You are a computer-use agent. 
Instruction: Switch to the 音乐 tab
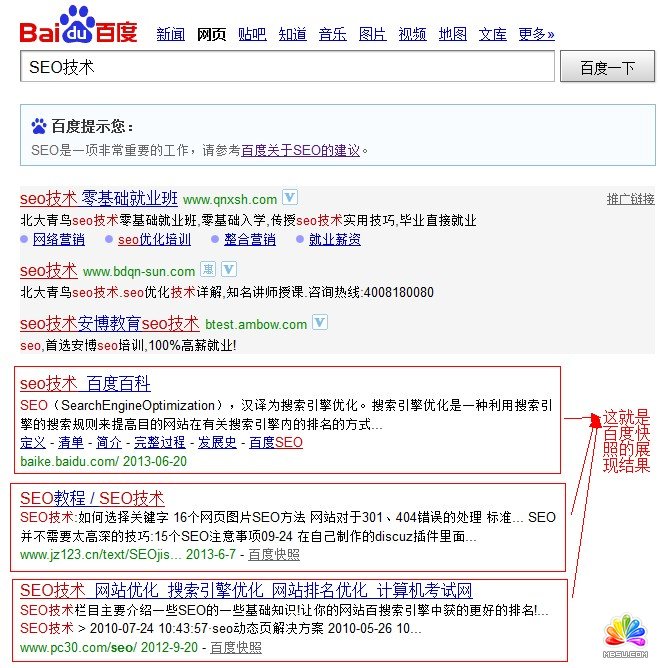pos(332,34)
